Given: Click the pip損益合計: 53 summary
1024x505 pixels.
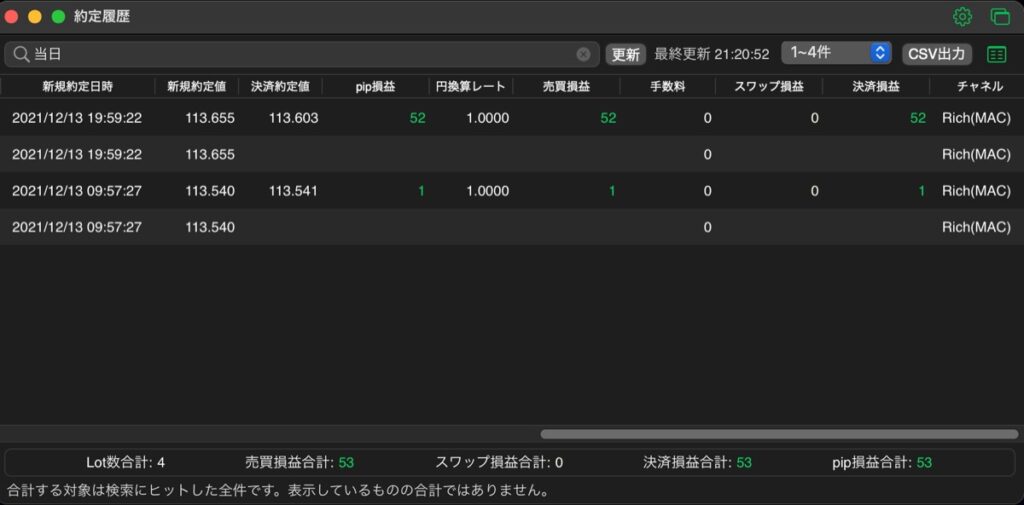Looking at the screenshot, I should (x=882, y=463).
